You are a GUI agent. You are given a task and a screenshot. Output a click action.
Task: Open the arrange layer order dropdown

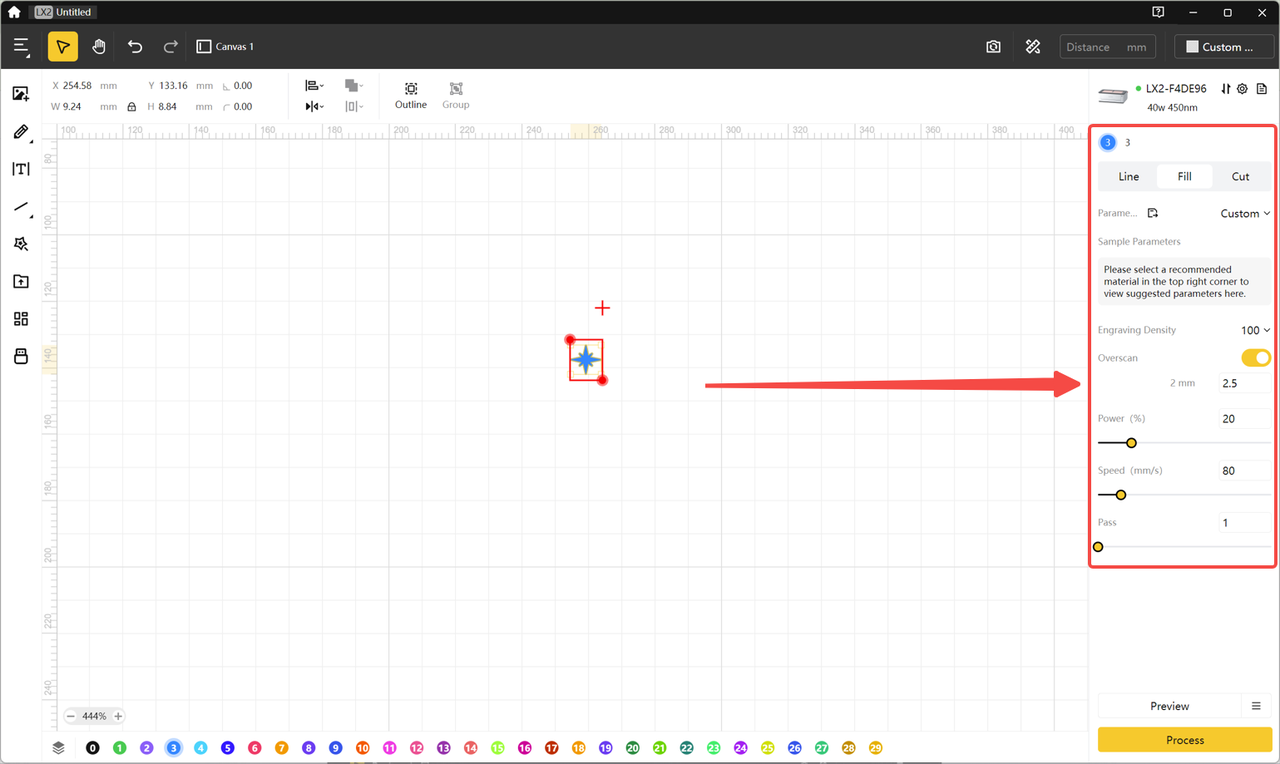pos(354,86)
